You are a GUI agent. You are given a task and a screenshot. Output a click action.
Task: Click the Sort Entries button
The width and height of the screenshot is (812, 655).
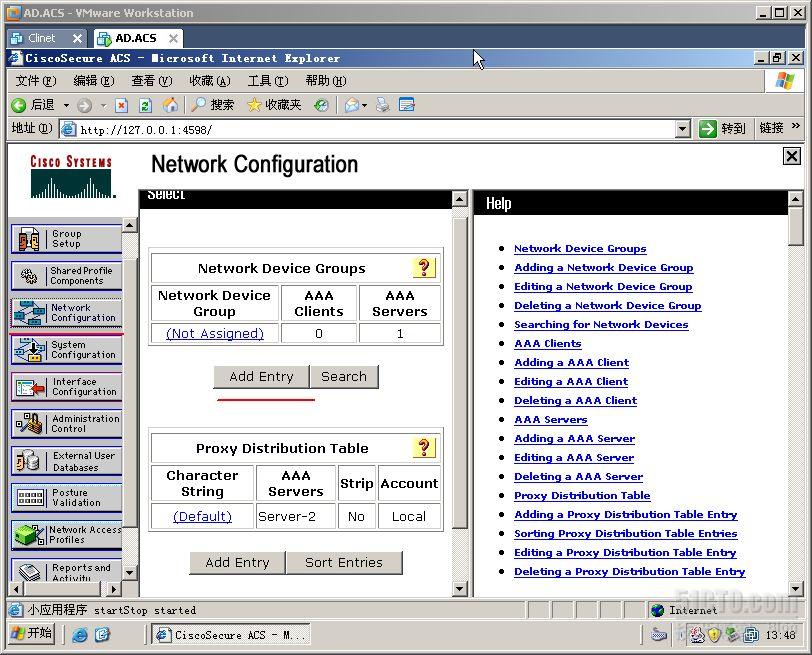344,562
